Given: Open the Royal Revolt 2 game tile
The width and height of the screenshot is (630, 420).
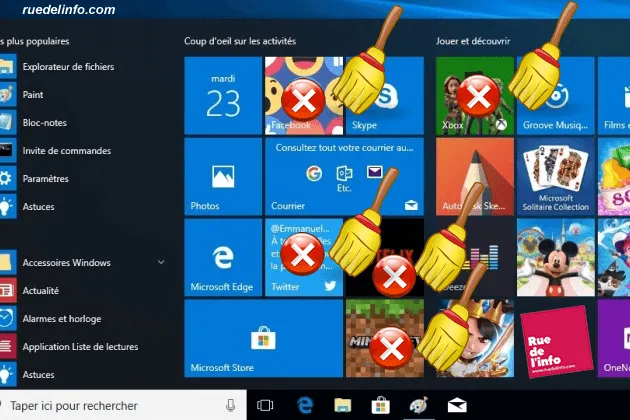Looking at the screenshot, I should 475,338.
